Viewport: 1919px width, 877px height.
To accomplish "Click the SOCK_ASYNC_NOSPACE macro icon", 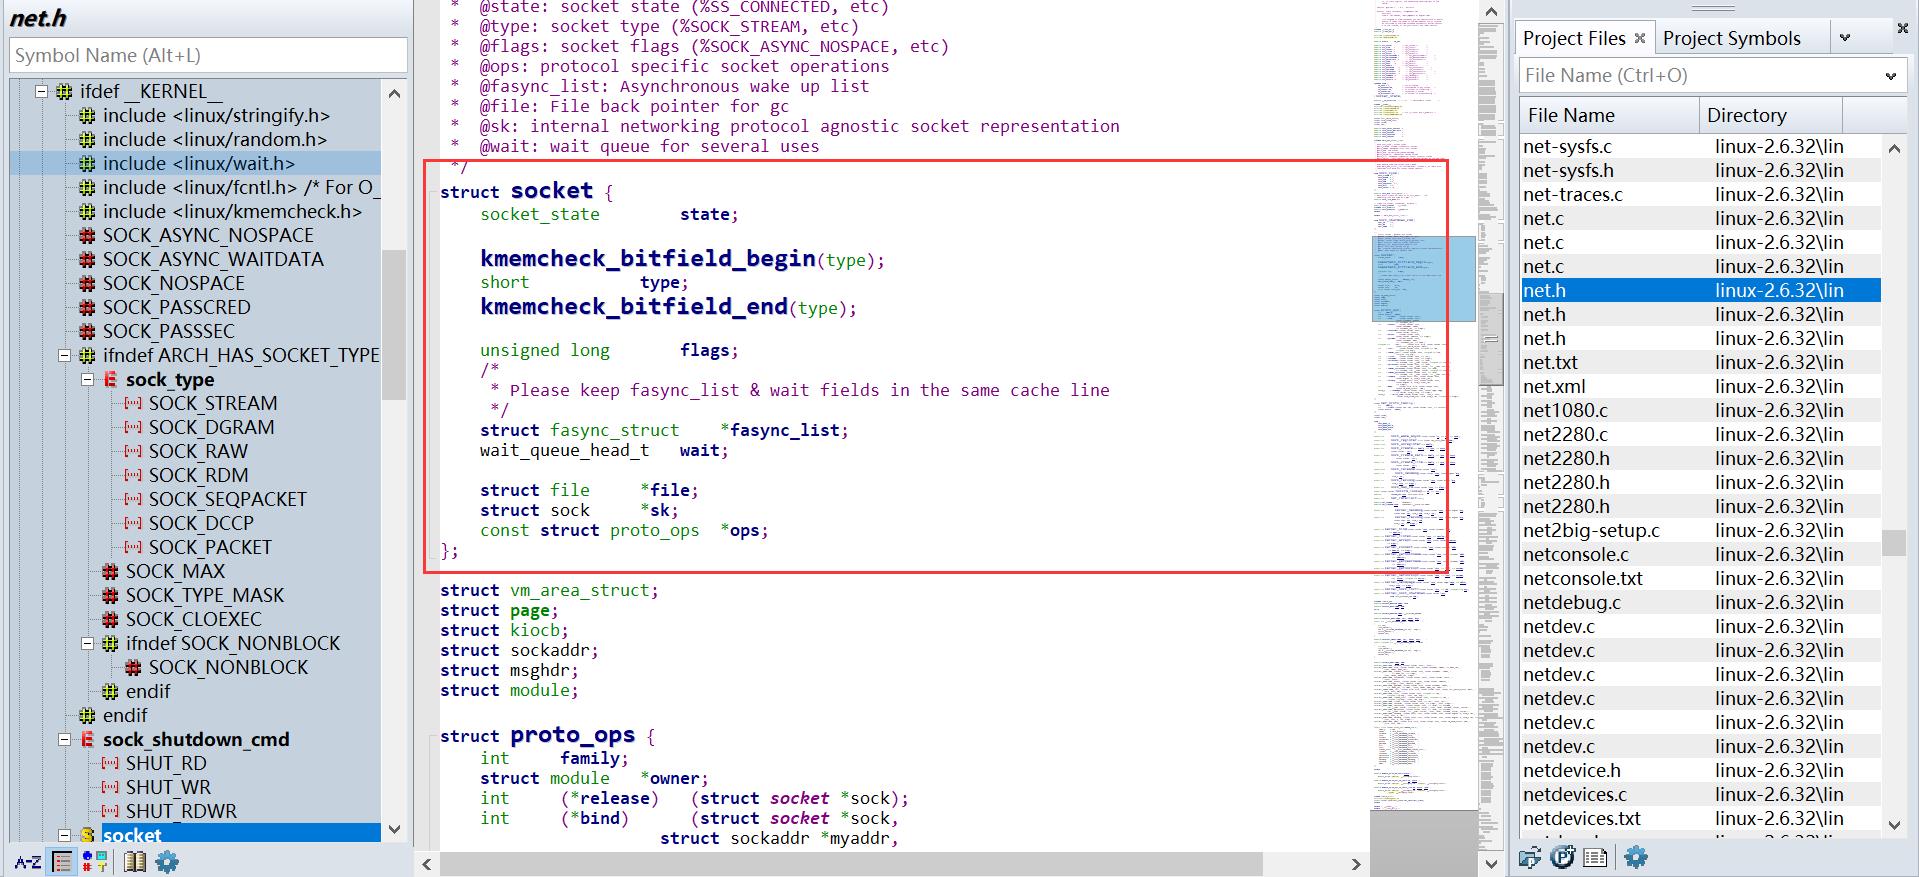I will 87,235.
